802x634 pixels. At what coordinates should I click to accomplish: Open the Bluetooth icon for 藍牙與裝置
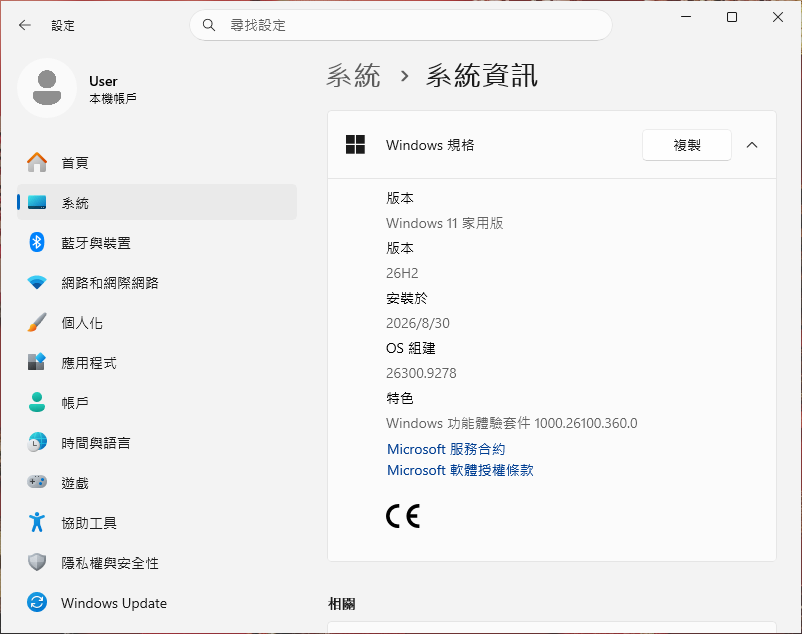click(37, 242)
